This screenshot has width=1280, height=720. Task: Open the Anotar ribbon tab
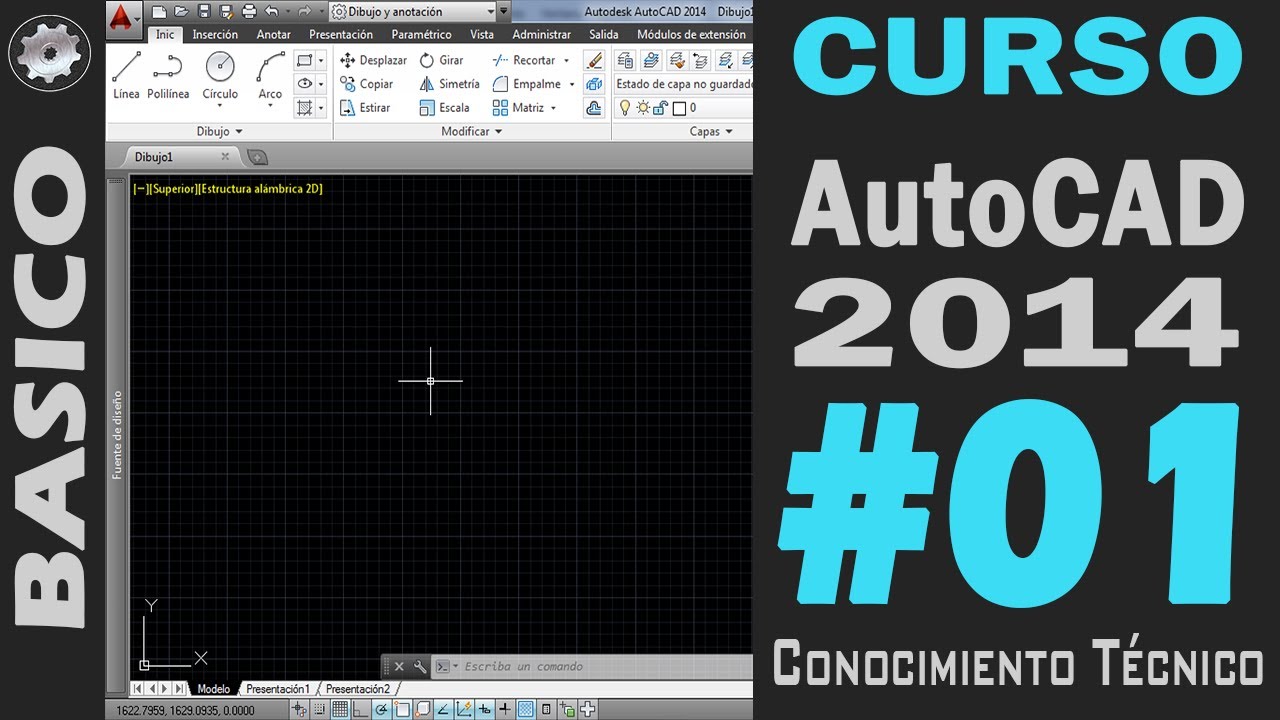tap(274, 34)
